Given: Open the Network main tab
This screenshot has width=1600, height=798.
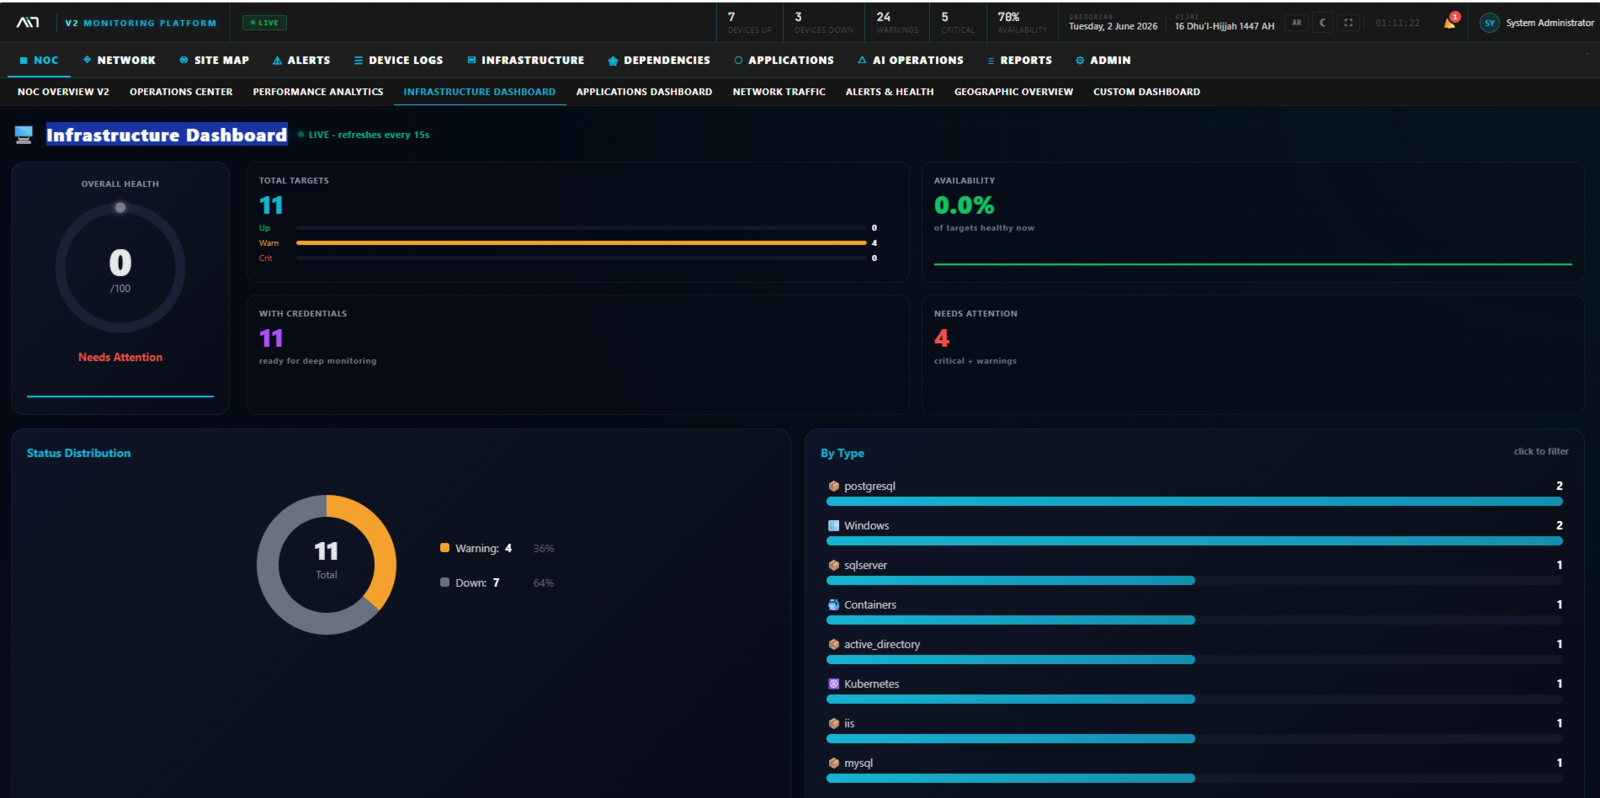Looking at the screenshot, I should (x=119, y=60).
